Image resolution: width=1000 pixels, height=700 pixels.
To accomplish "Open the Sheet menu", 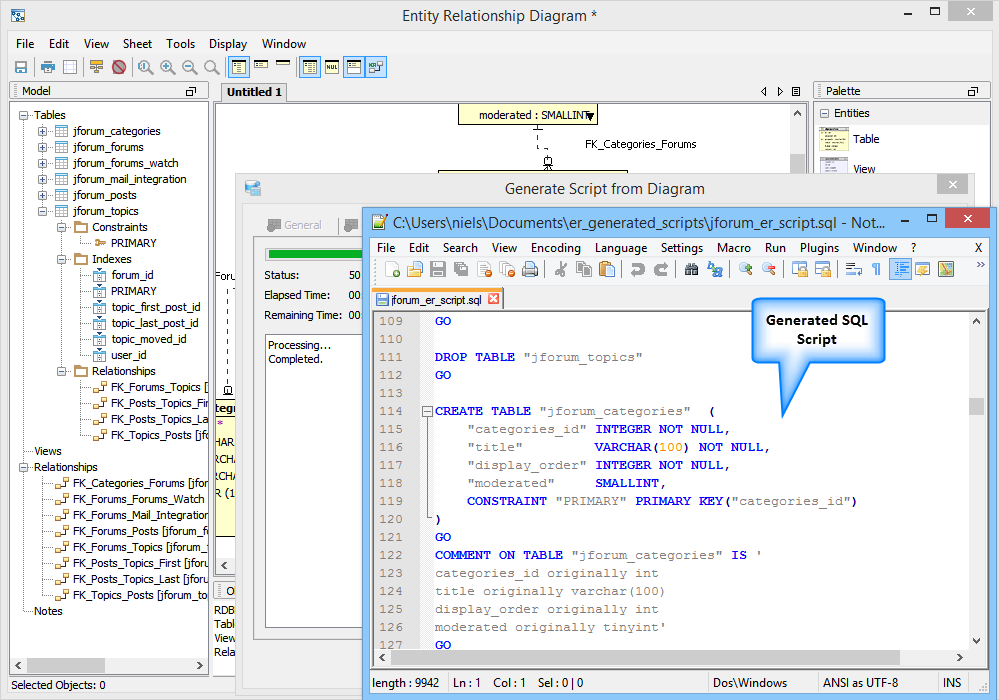I will [x=137, y=44].
